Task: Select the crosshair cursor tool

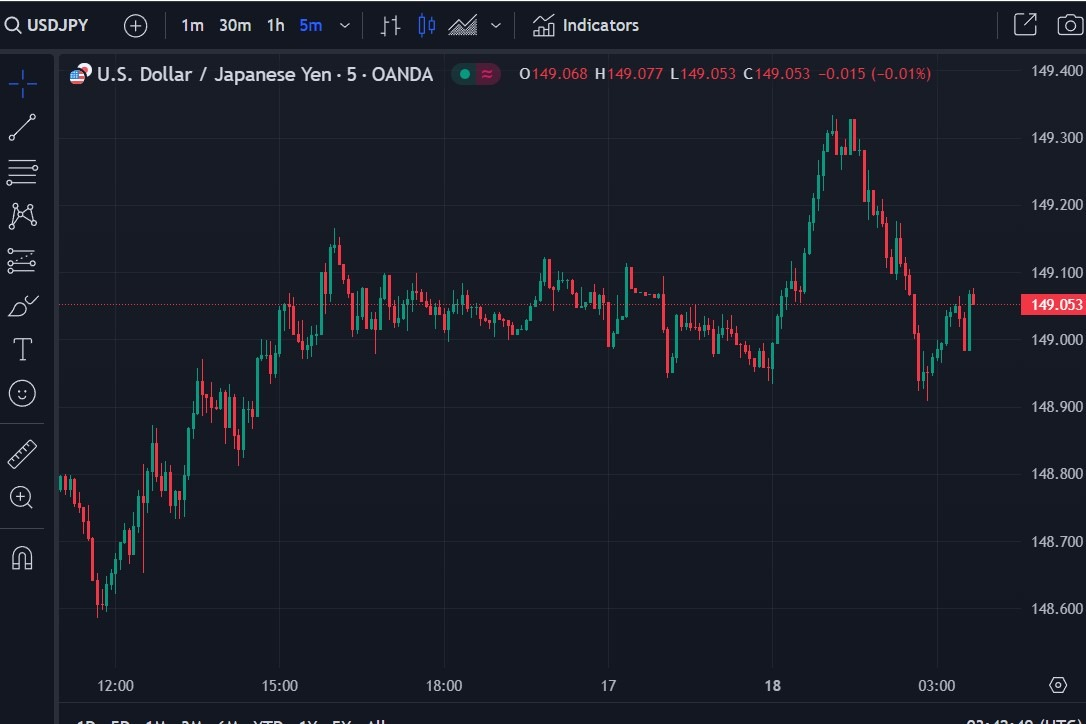Action: coord(22,84)
